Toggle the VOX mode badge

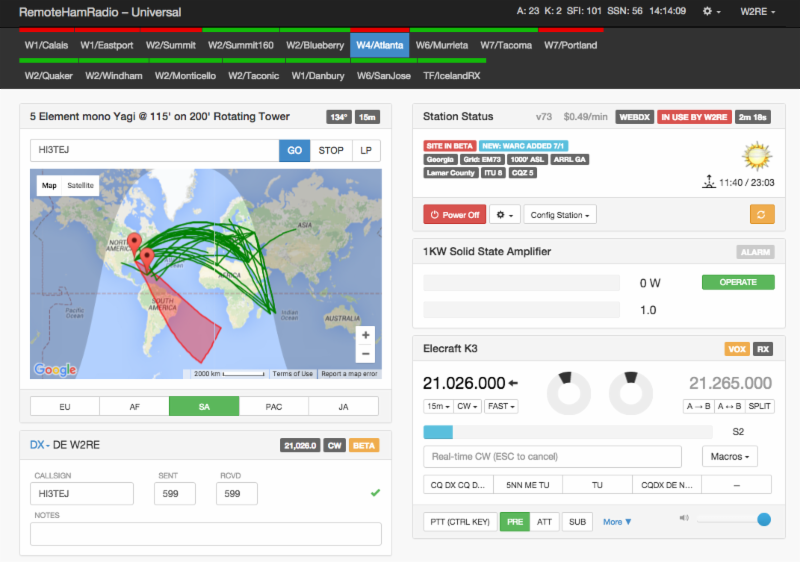736,349
